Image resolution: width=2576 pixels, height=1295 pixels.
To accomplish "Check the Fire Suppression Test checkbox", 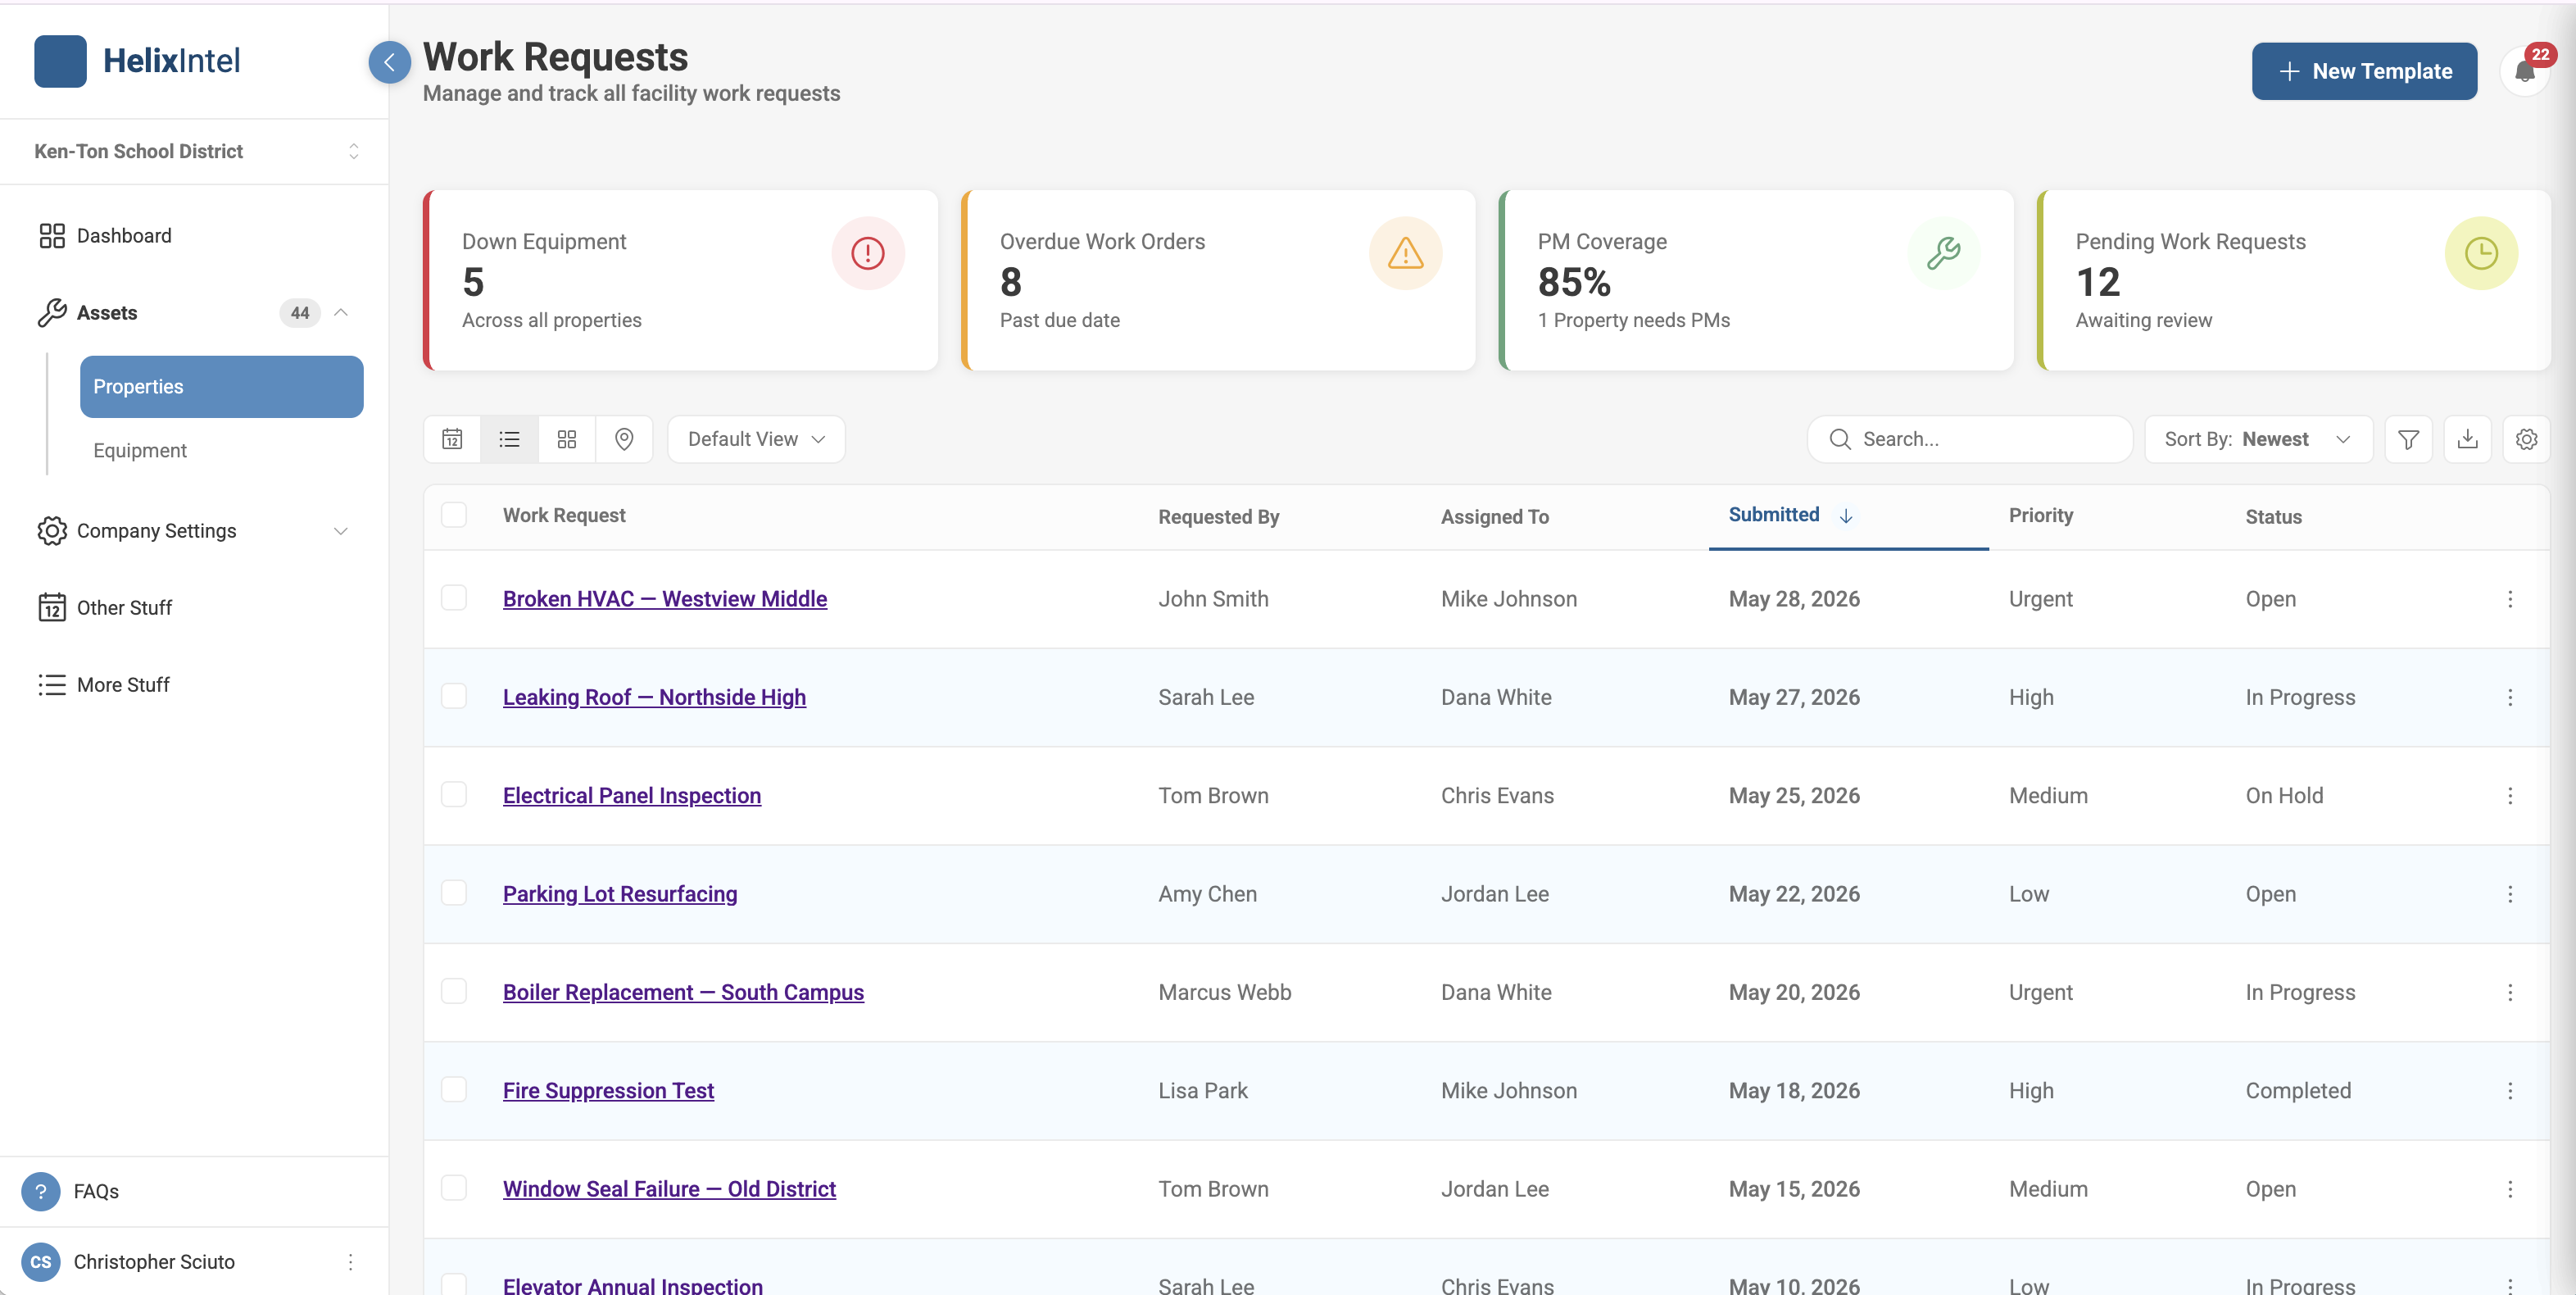I will pyautogui.click(x=454, y=1089).
